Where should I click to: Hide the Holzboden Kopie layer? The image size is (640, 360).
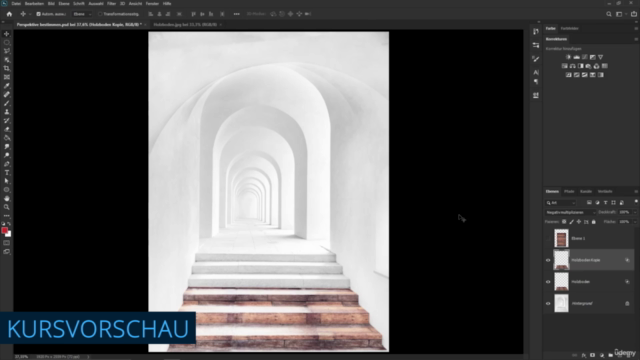548,260
